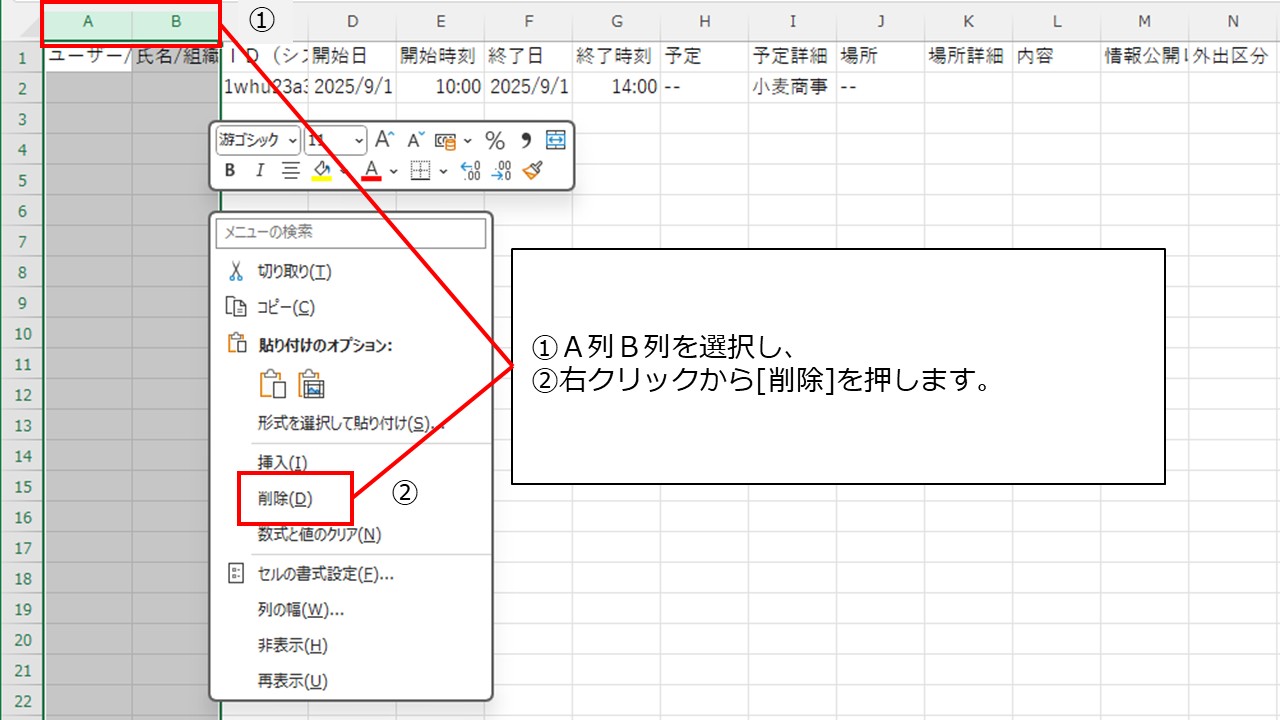Viewport: 1280px width, 720px height.
Task: Click the 情報公開 header cell
Action: (x=1145, y=56)
